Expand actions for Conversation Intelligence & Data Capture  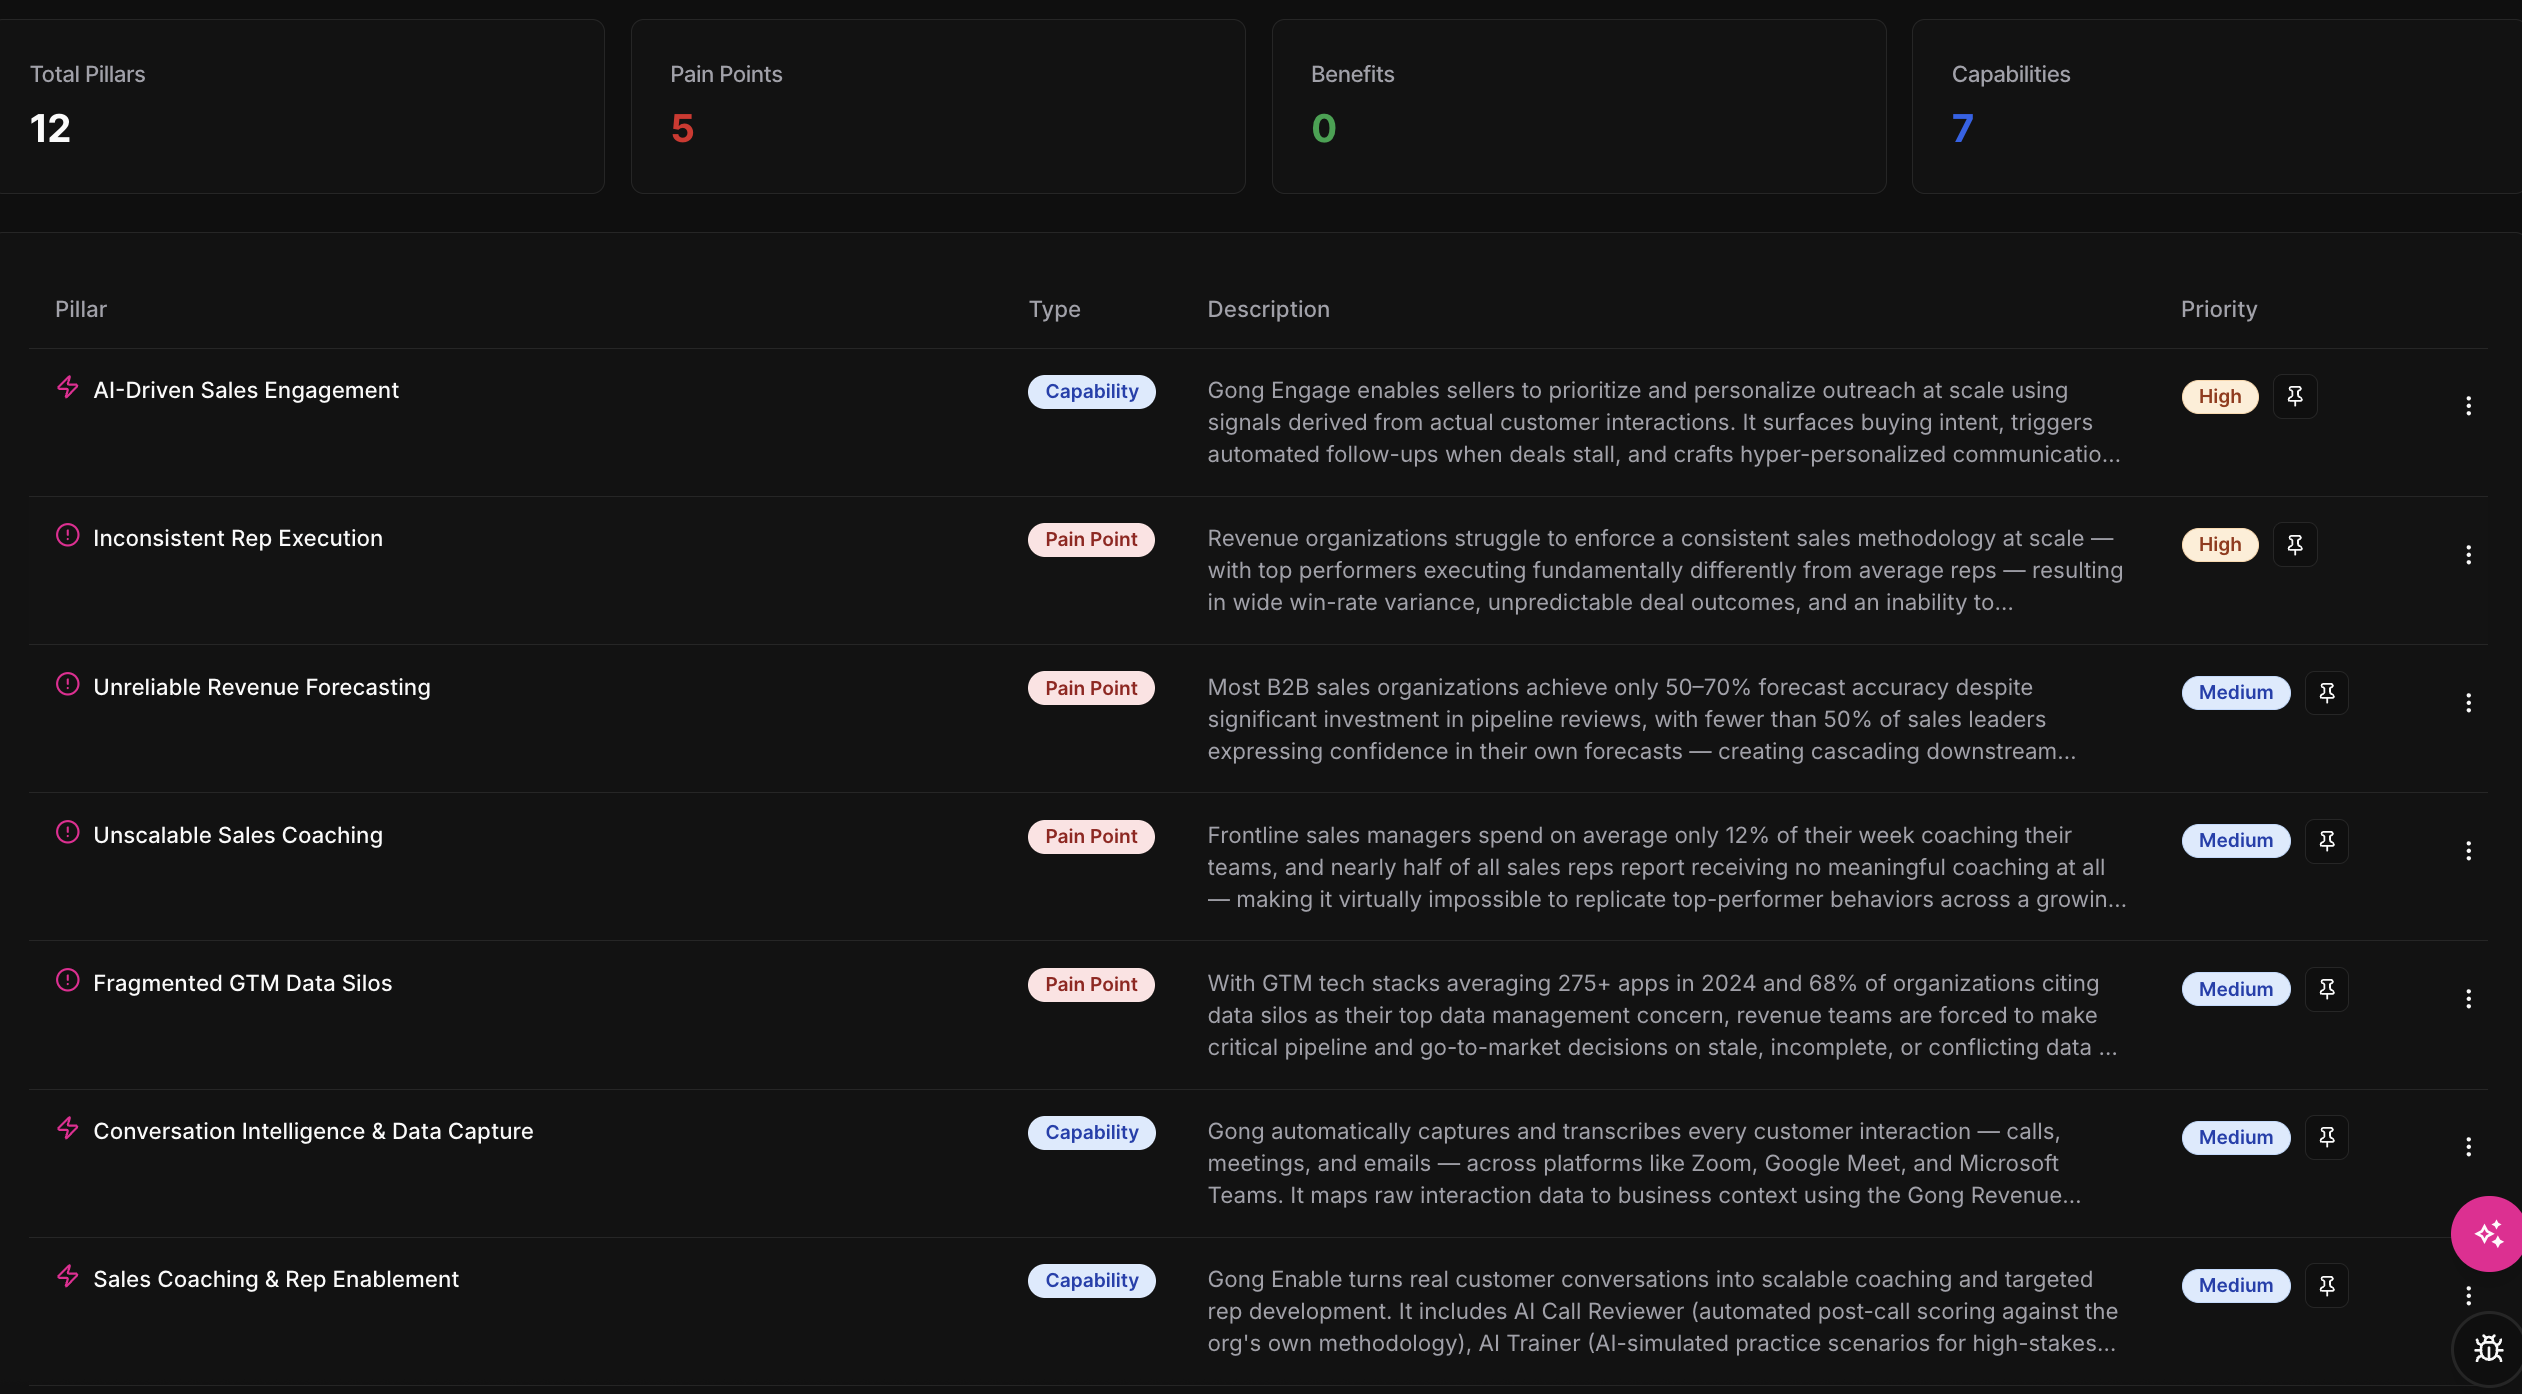click(2468, 1146)
